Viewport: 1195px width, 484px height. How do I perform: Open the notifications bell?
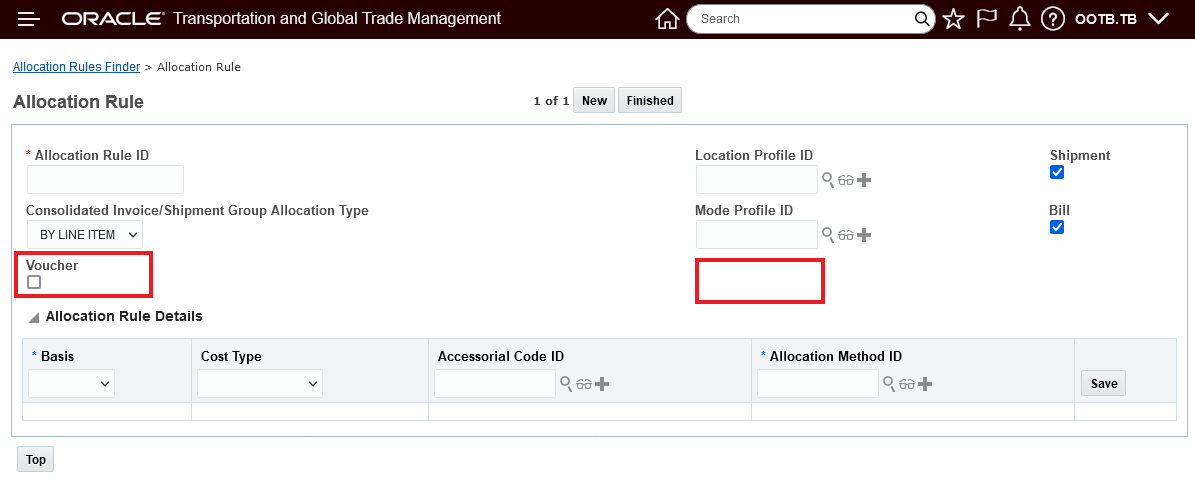pyautogui.click(x=1020, y=19)
